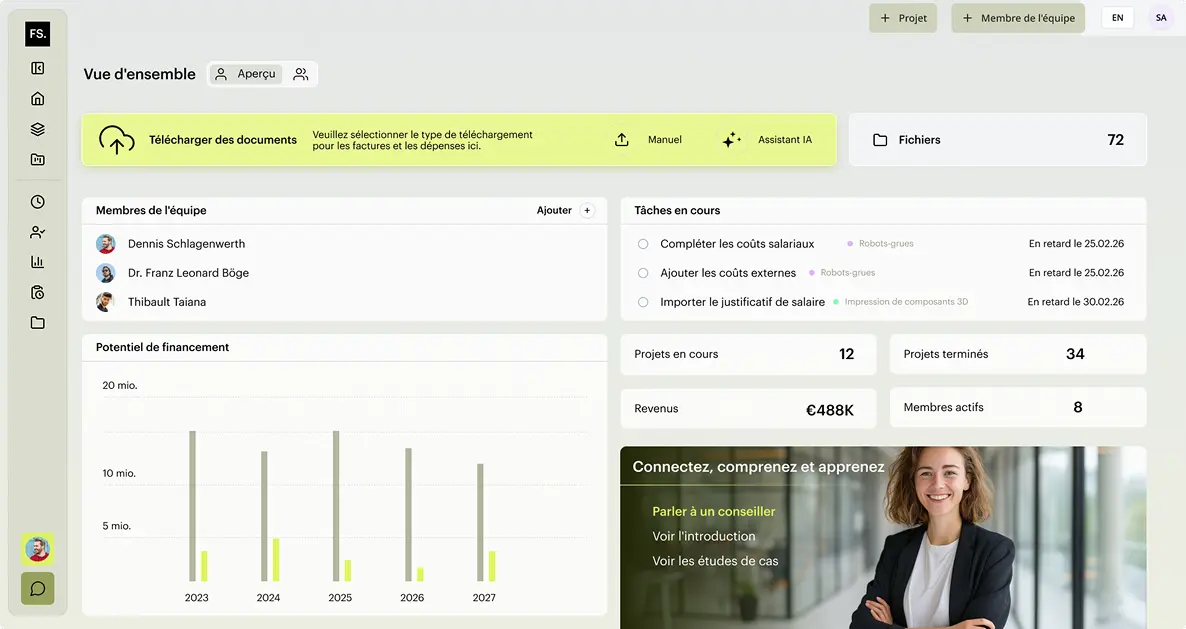
Task: Switch to the team view people icon
Action: [301, 74]
